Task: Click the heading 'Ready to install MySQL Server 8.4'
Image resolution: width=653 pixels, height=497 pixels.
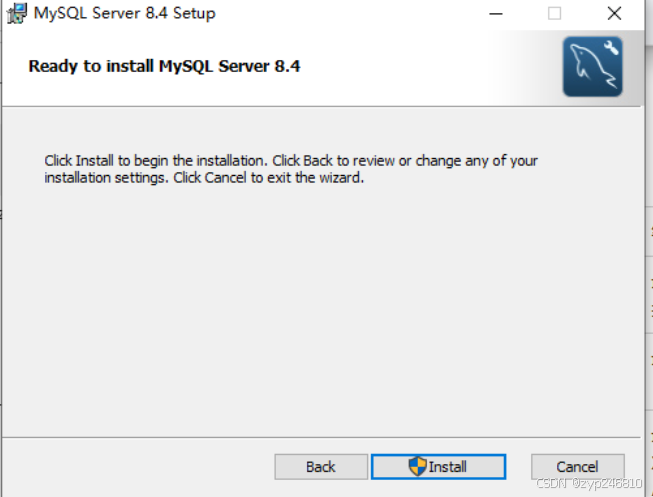Action: click(164, 66)
